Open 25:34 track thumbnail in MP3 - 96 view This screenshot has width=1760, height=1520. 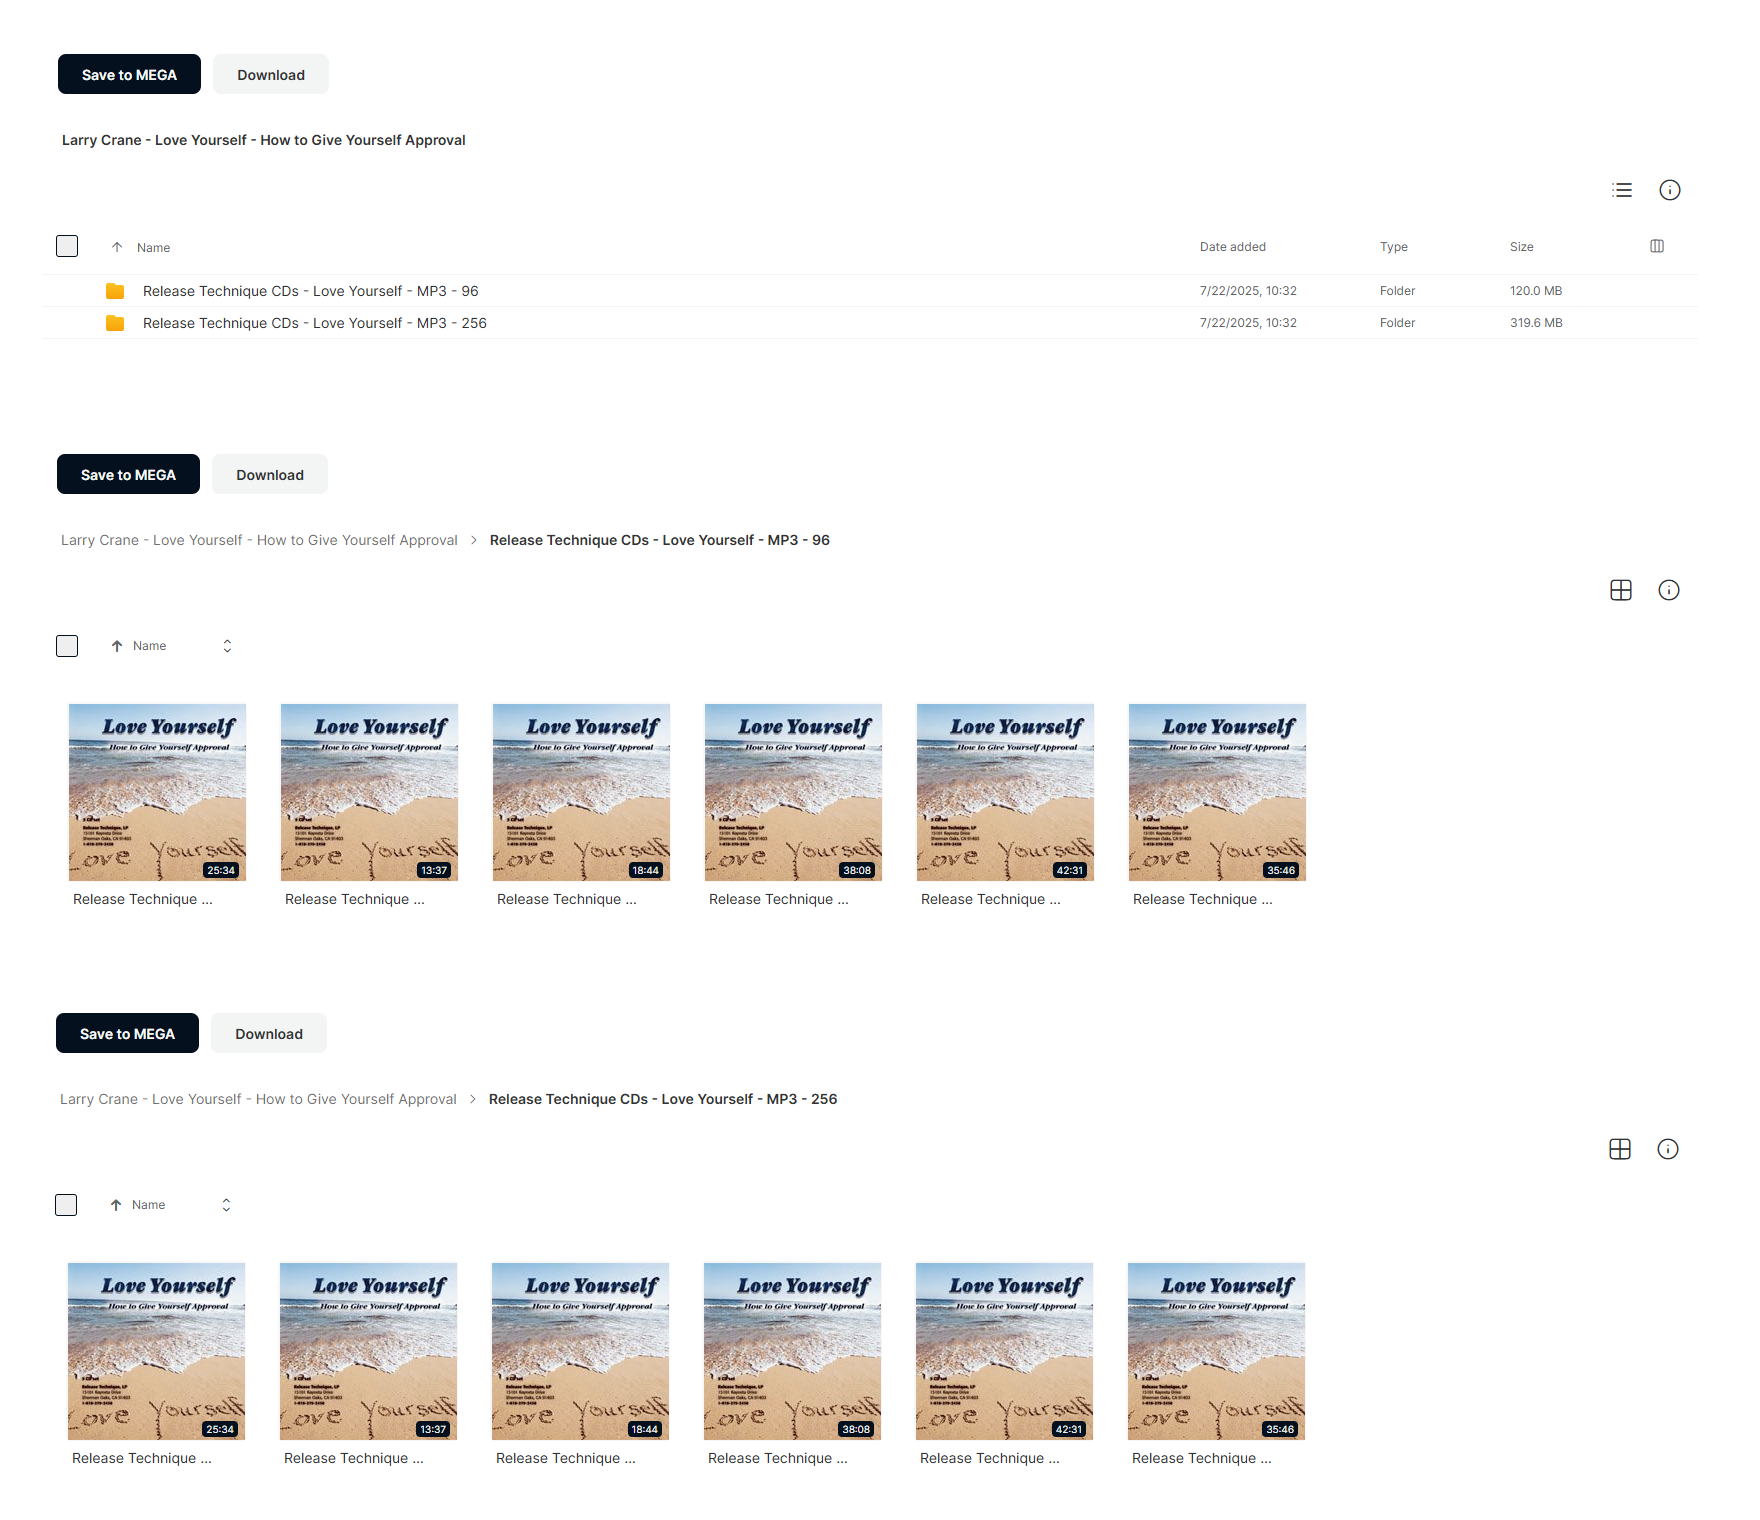point(157,792)
